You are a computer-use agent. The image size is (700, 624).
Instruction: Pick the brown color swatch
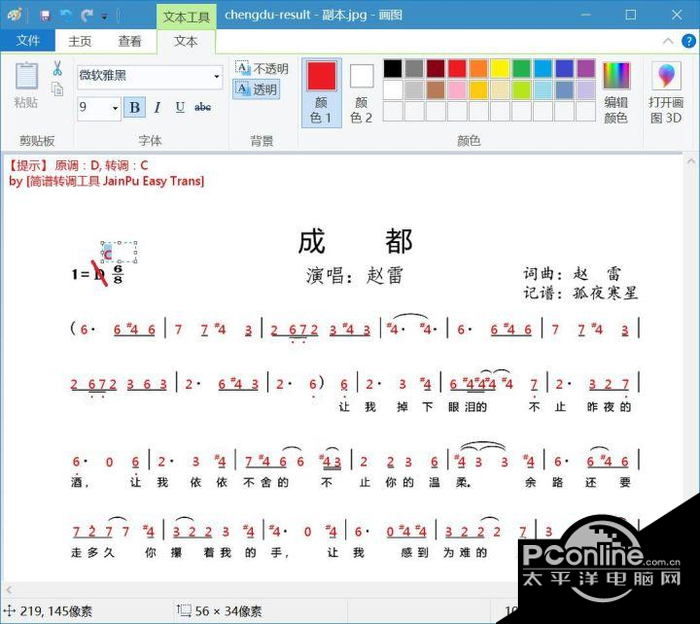pyautogui.click(x=436, y=90)
